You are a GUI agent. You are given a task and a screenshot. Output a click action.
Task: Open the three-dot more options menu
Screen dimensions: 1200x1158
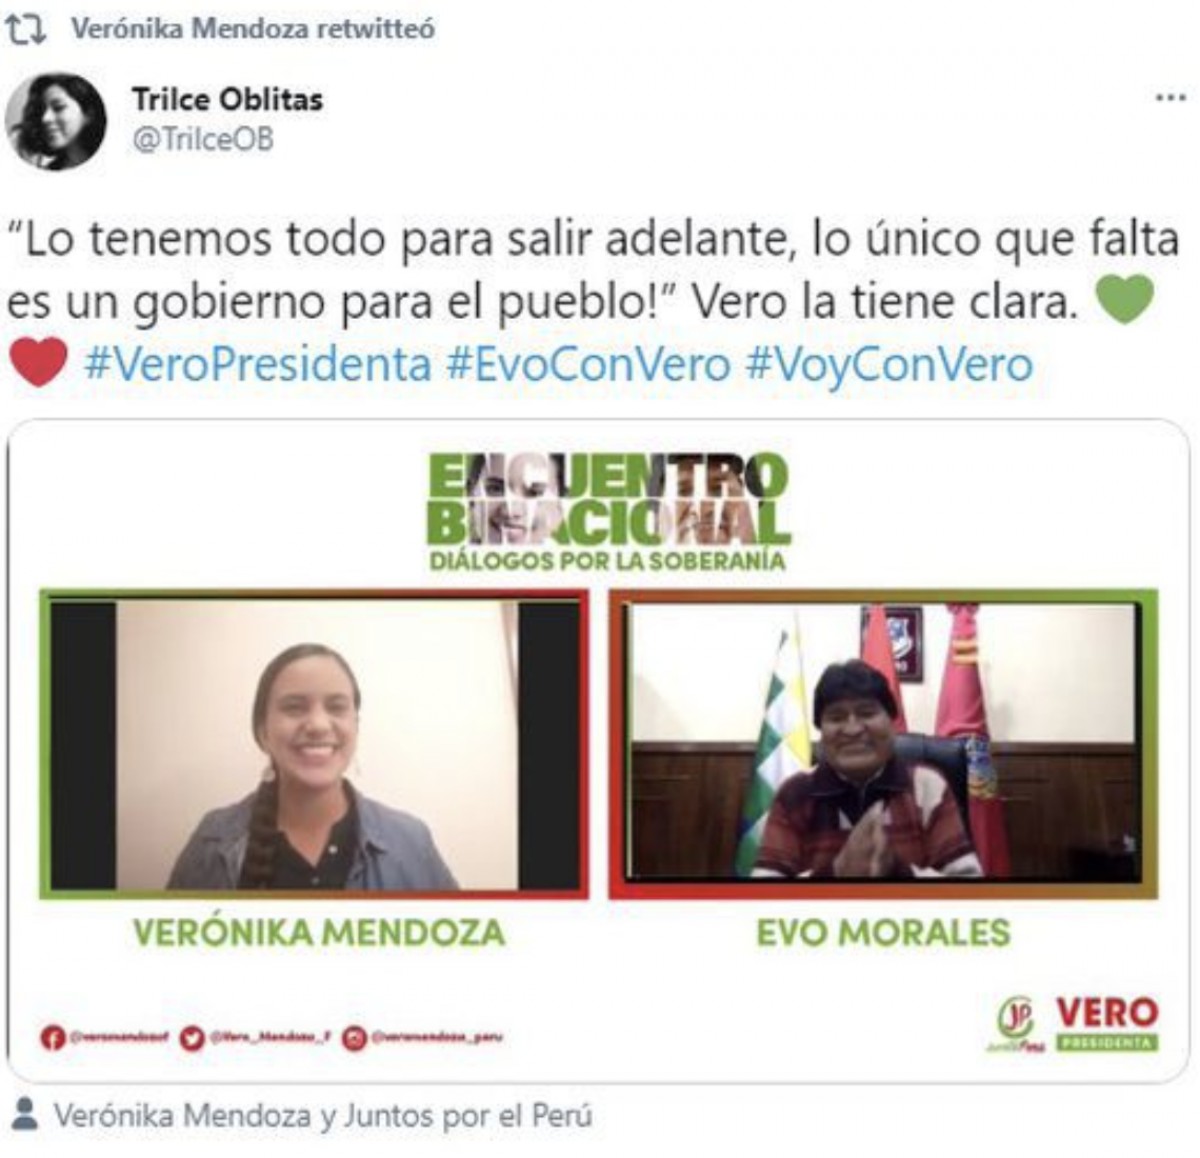click(x=1170, y=98)
